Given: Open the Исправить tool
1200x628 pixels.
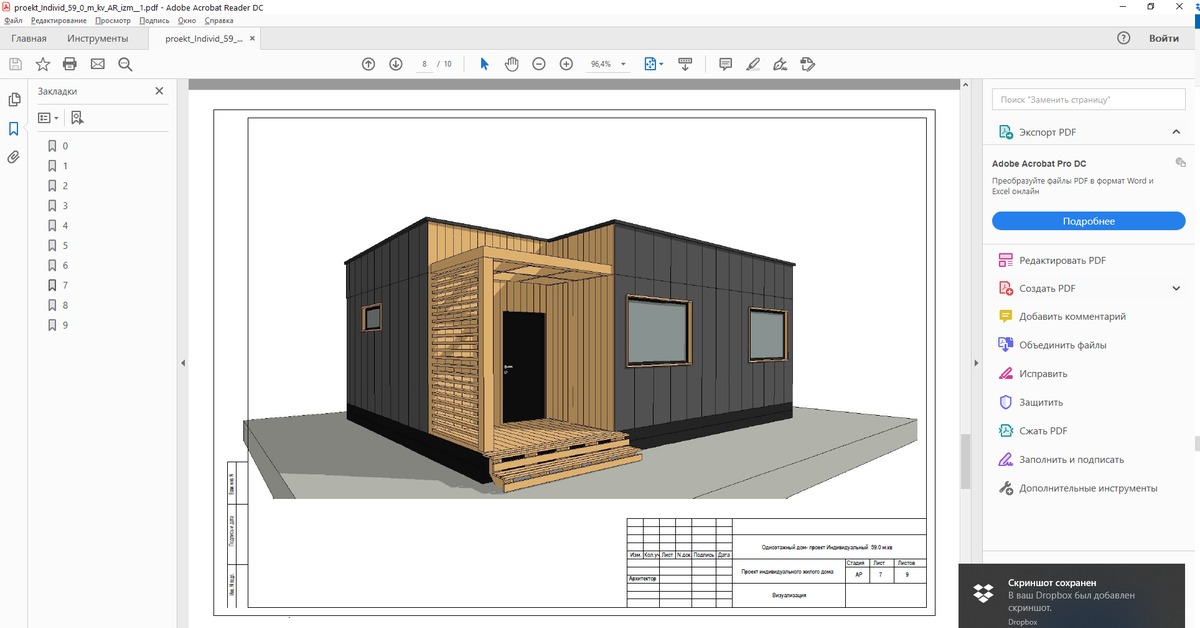Looking at the screenshot, I should 1033,374.
